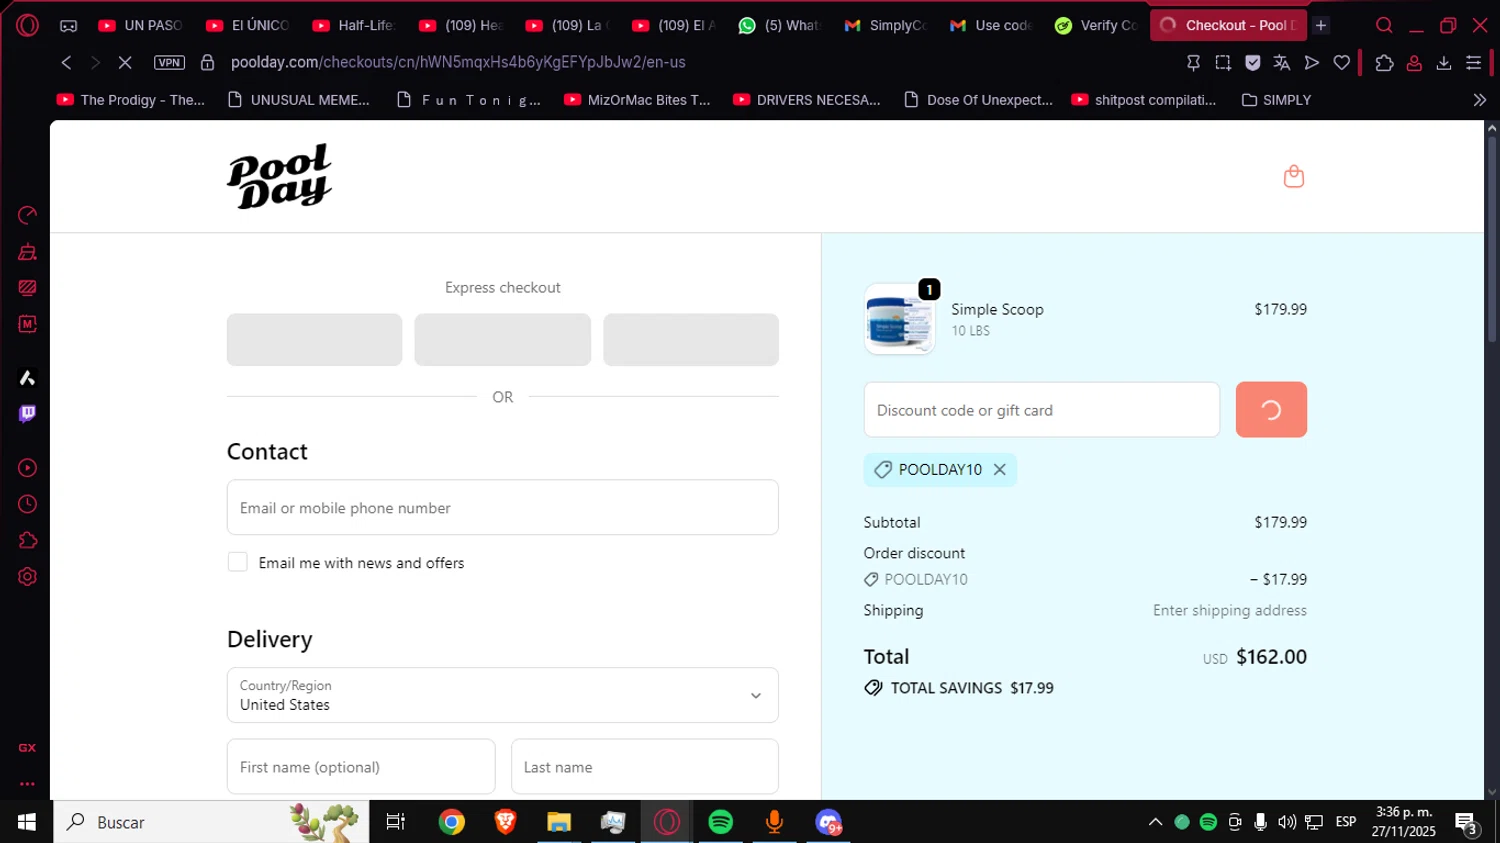
Task: Focus the Last name field
Action: click(x=645, y=767)
